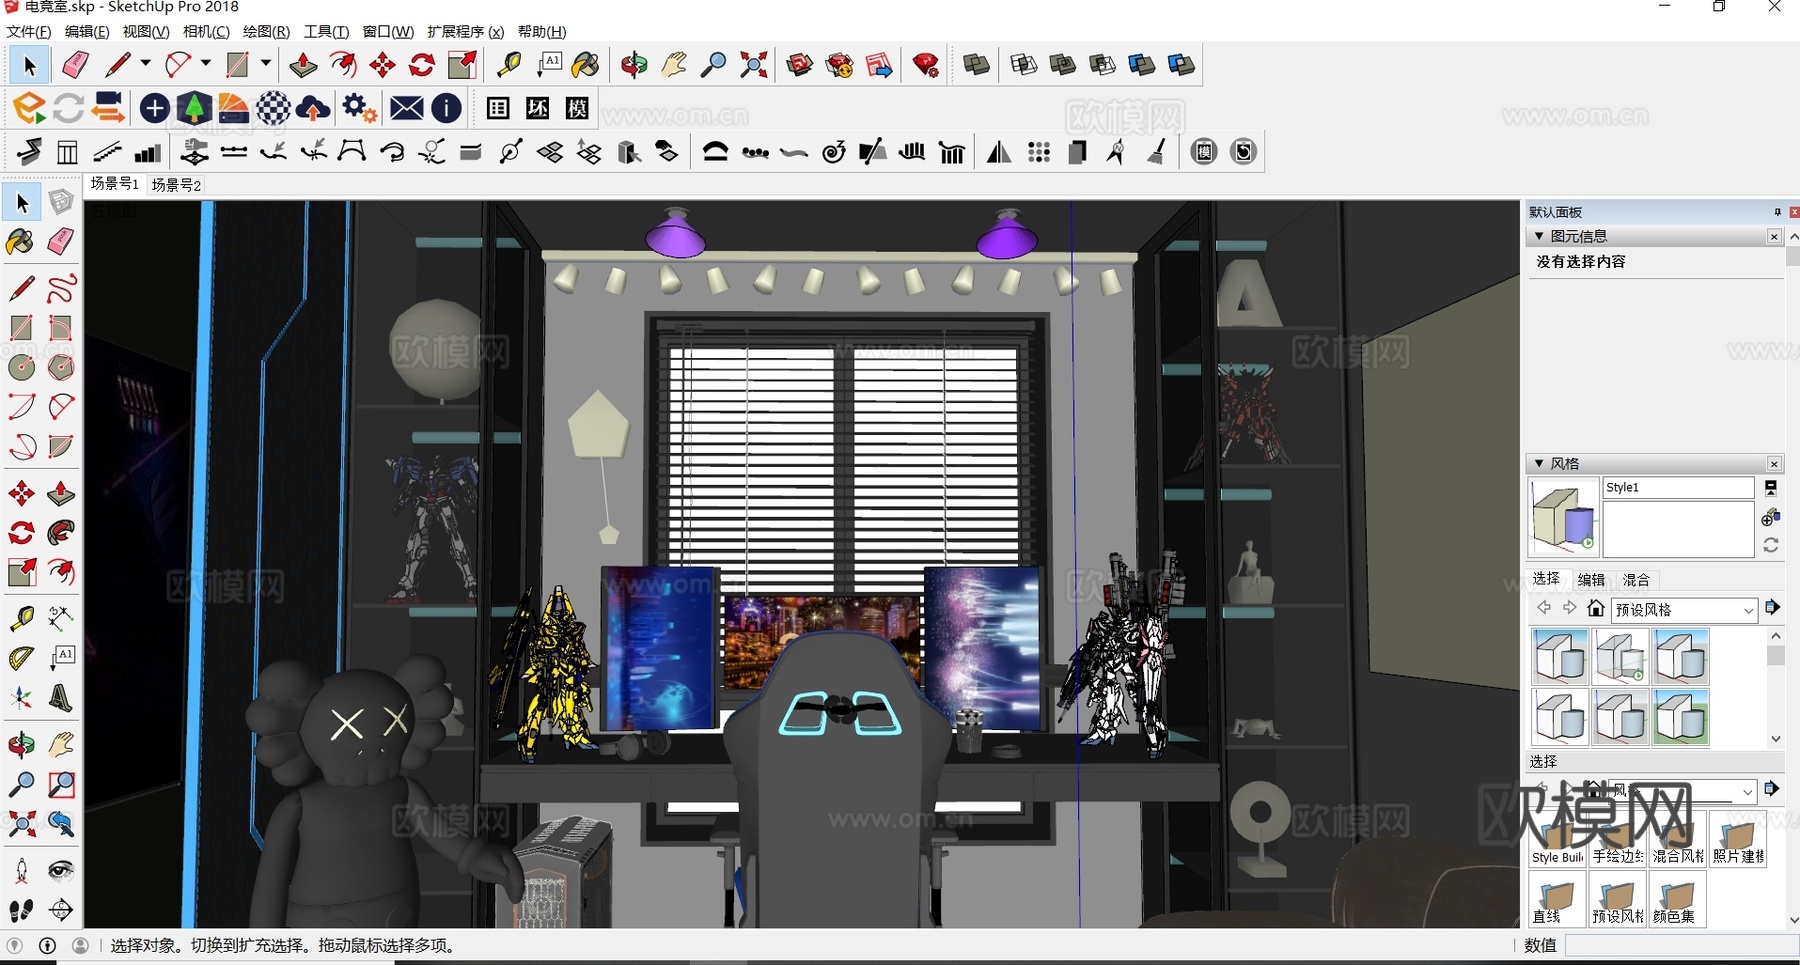Switch to the 混合 styles tab
Viewport: 1800px width, 965px height.
point(1636,580)
